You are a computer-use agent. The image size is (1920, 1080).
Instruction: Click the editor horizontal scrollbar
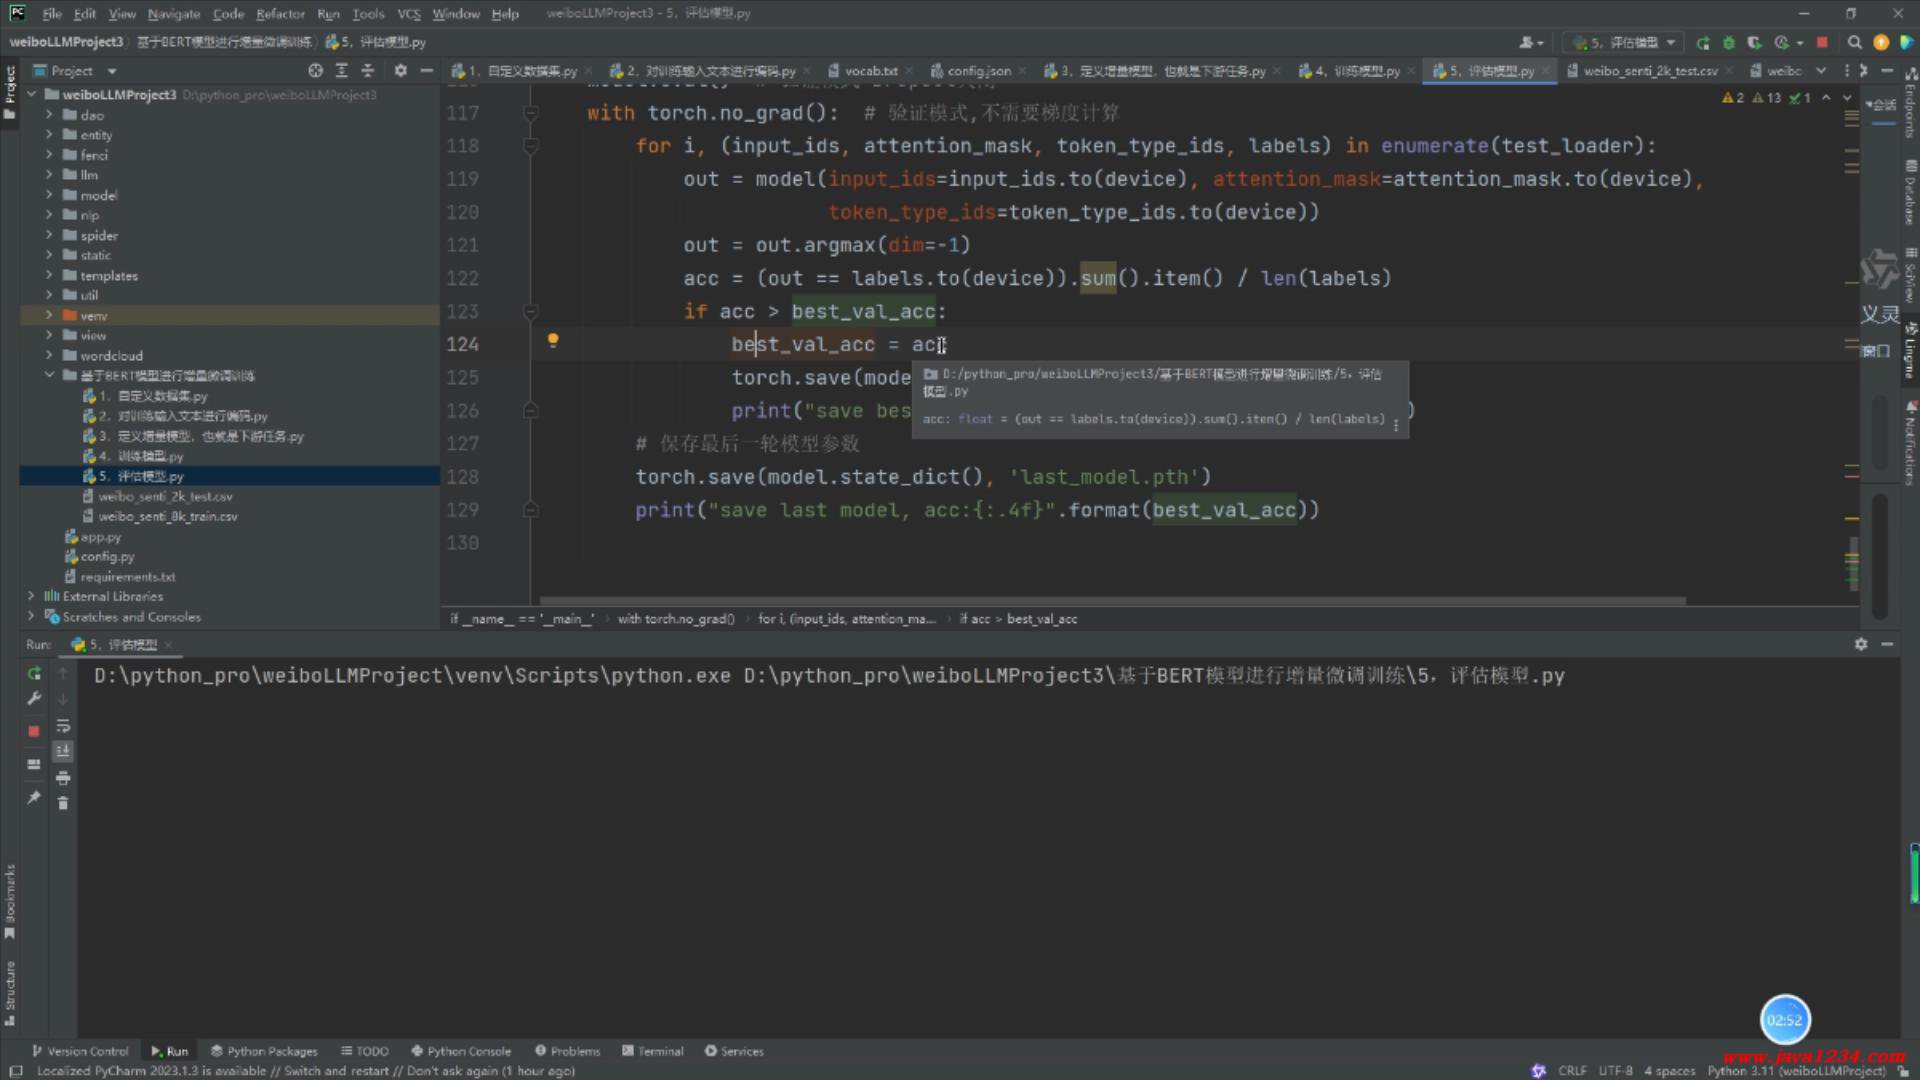point(1110,601)
